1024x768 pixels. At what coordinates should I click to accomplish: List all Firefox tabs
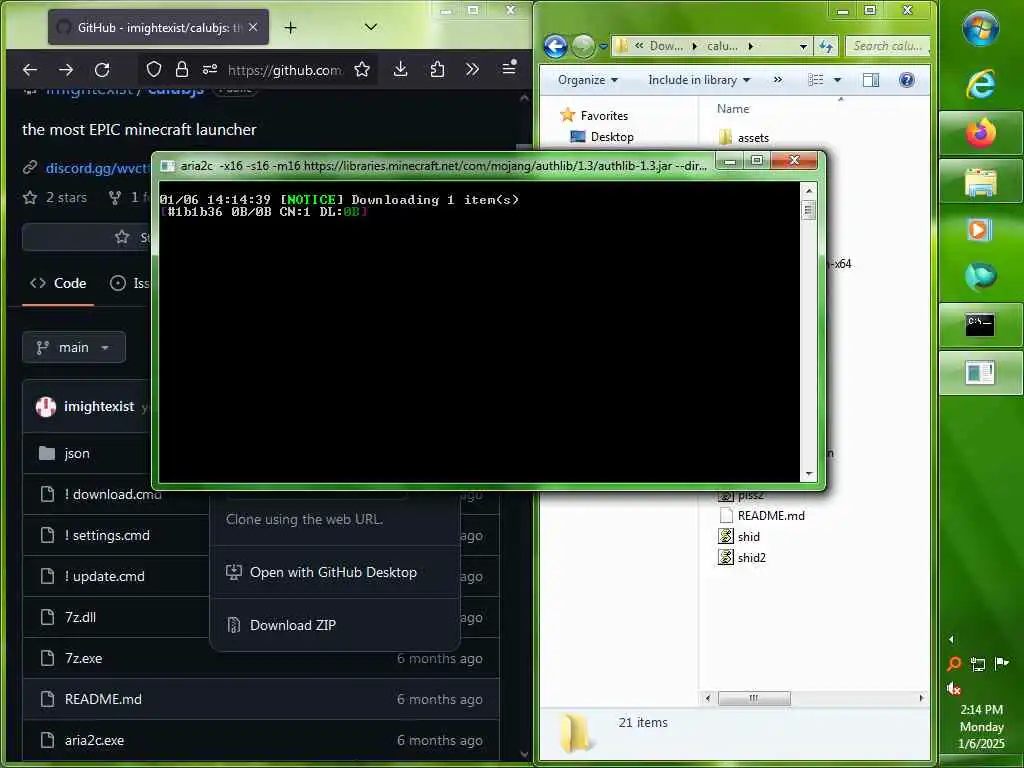(371, 27)
